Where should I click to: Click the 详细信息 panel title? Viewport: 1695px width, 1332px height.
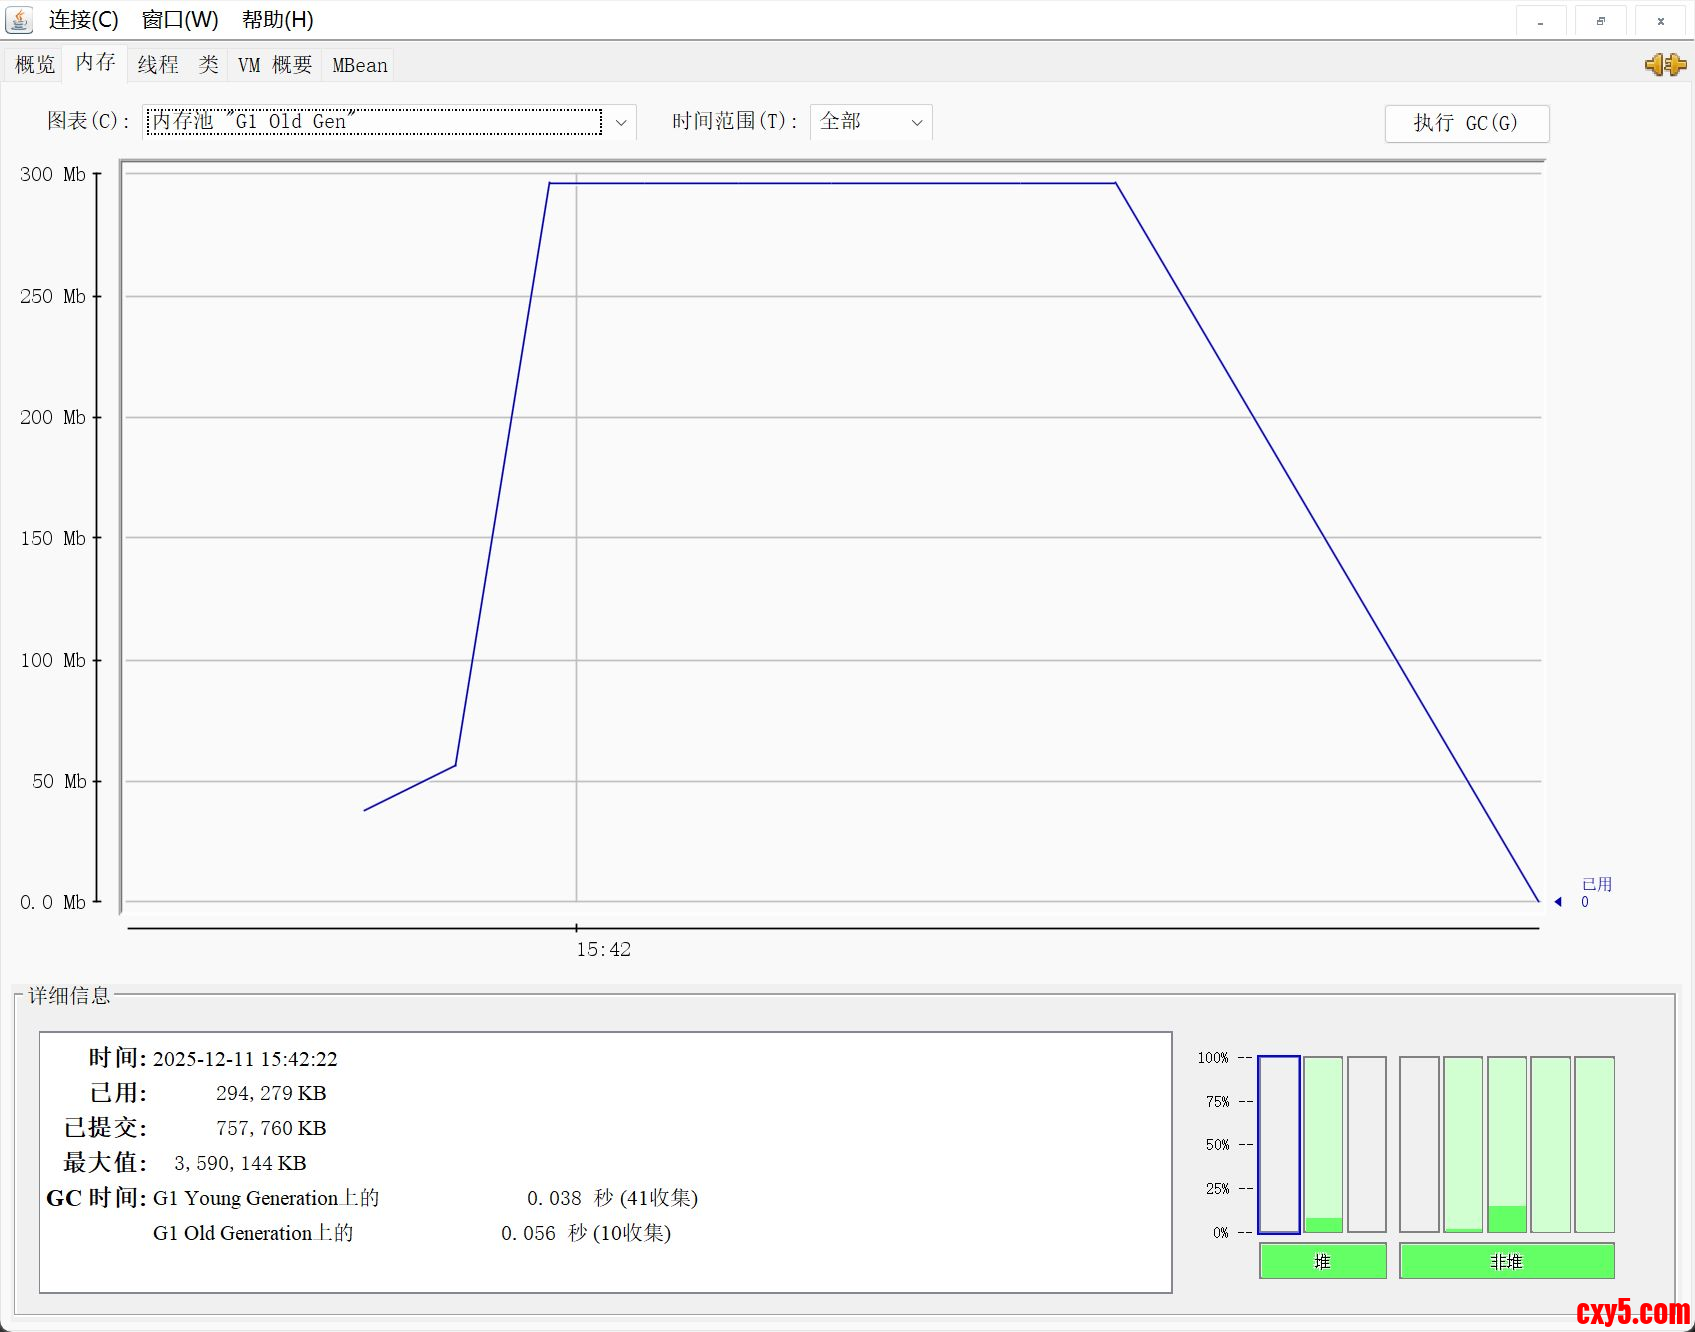click(x=69, y=995)
